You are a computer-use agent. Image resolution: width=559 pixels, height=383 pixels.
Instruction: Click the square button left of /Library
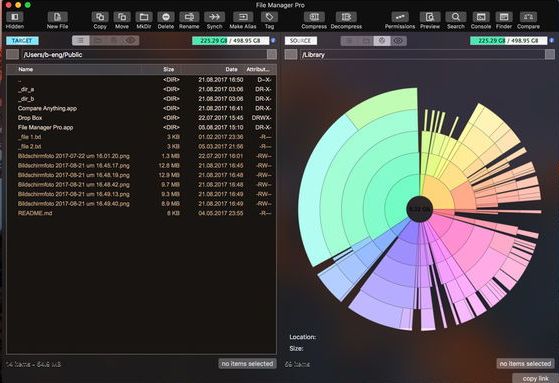(291, 55)
